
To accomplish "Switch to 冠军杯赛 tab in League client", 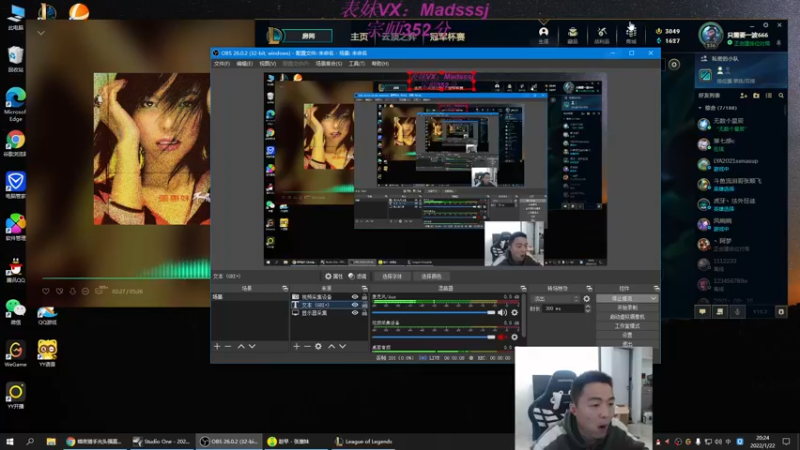I will pyautogui.click(x=447, y=37).
